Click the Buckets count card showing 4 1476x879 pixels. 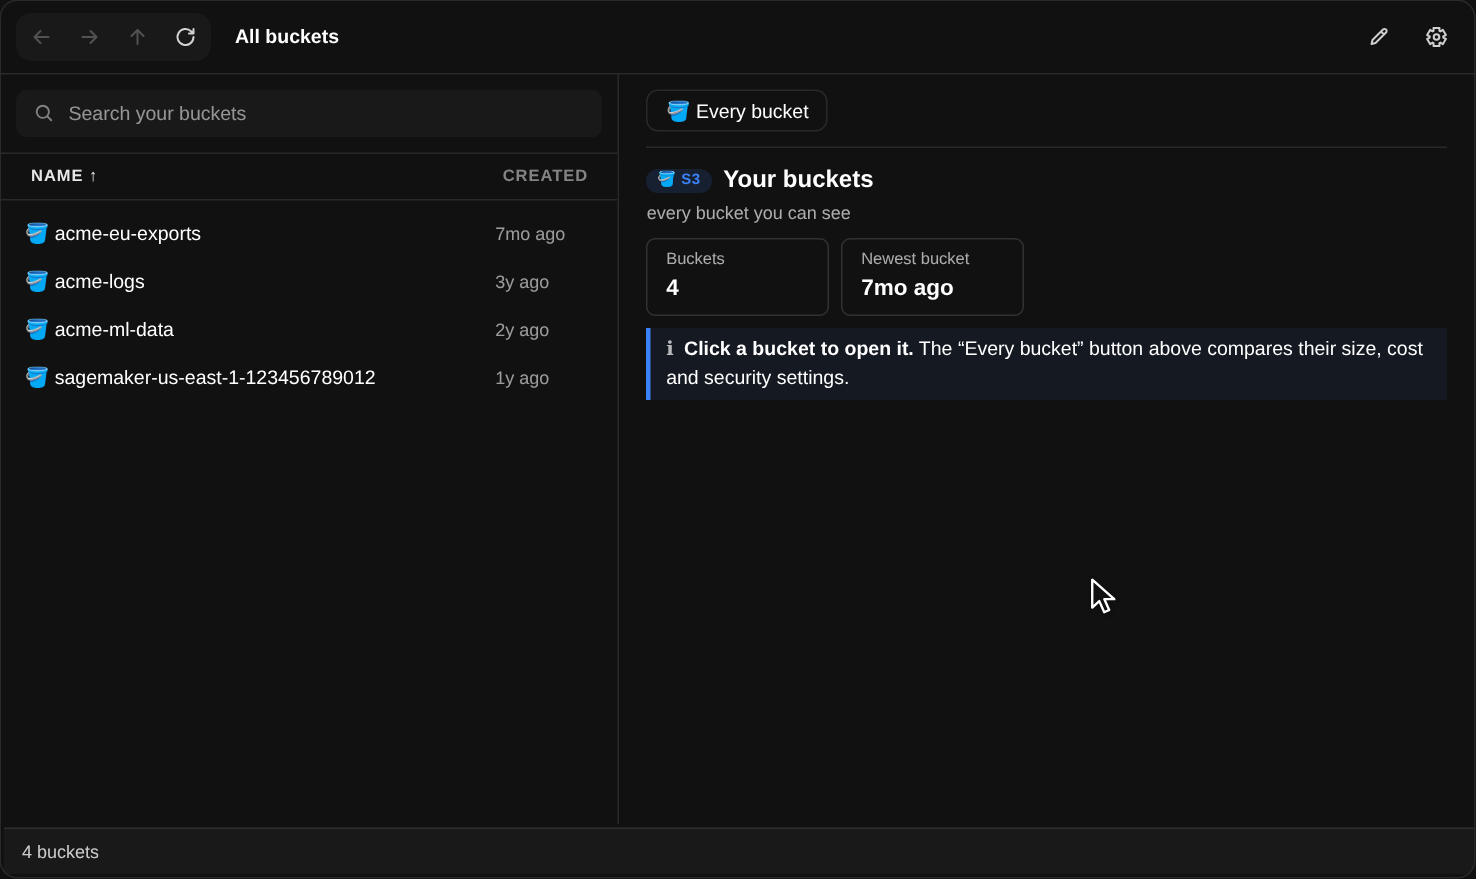[737, 276]
